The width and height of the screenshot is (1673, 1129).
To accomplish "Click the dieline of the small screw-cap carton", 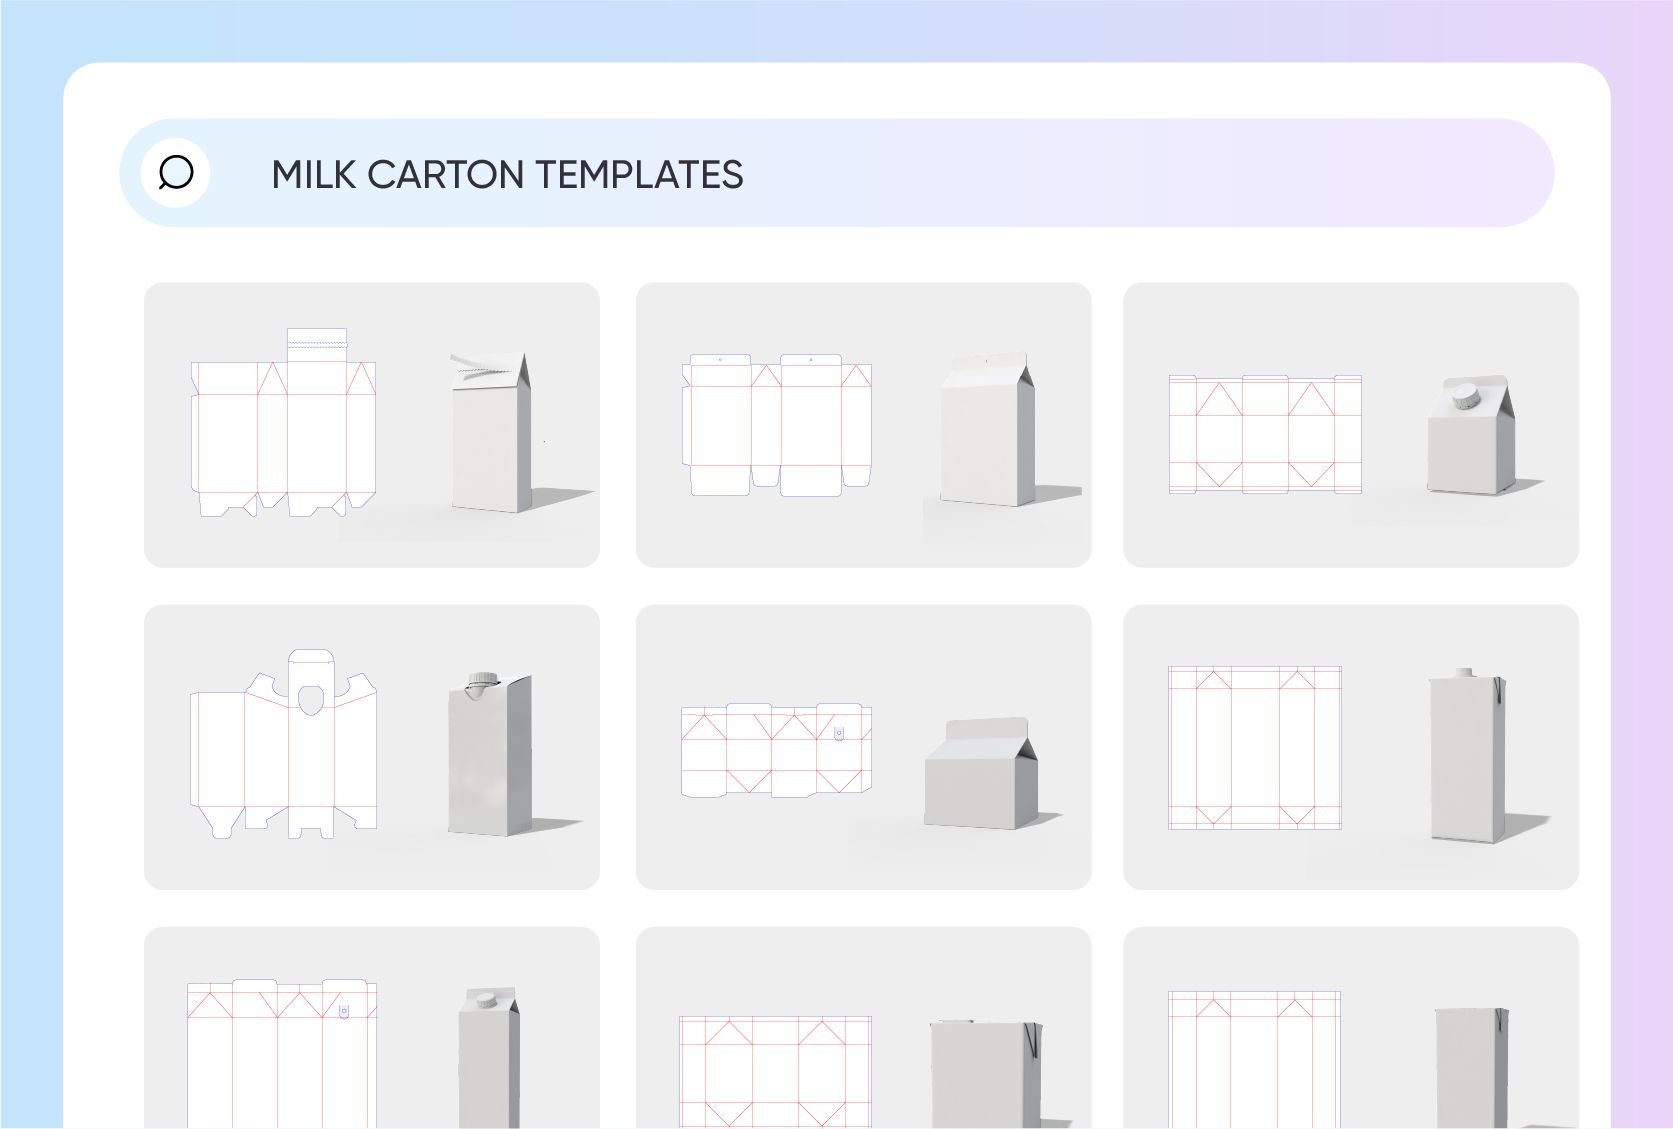I will (1265, 434).
